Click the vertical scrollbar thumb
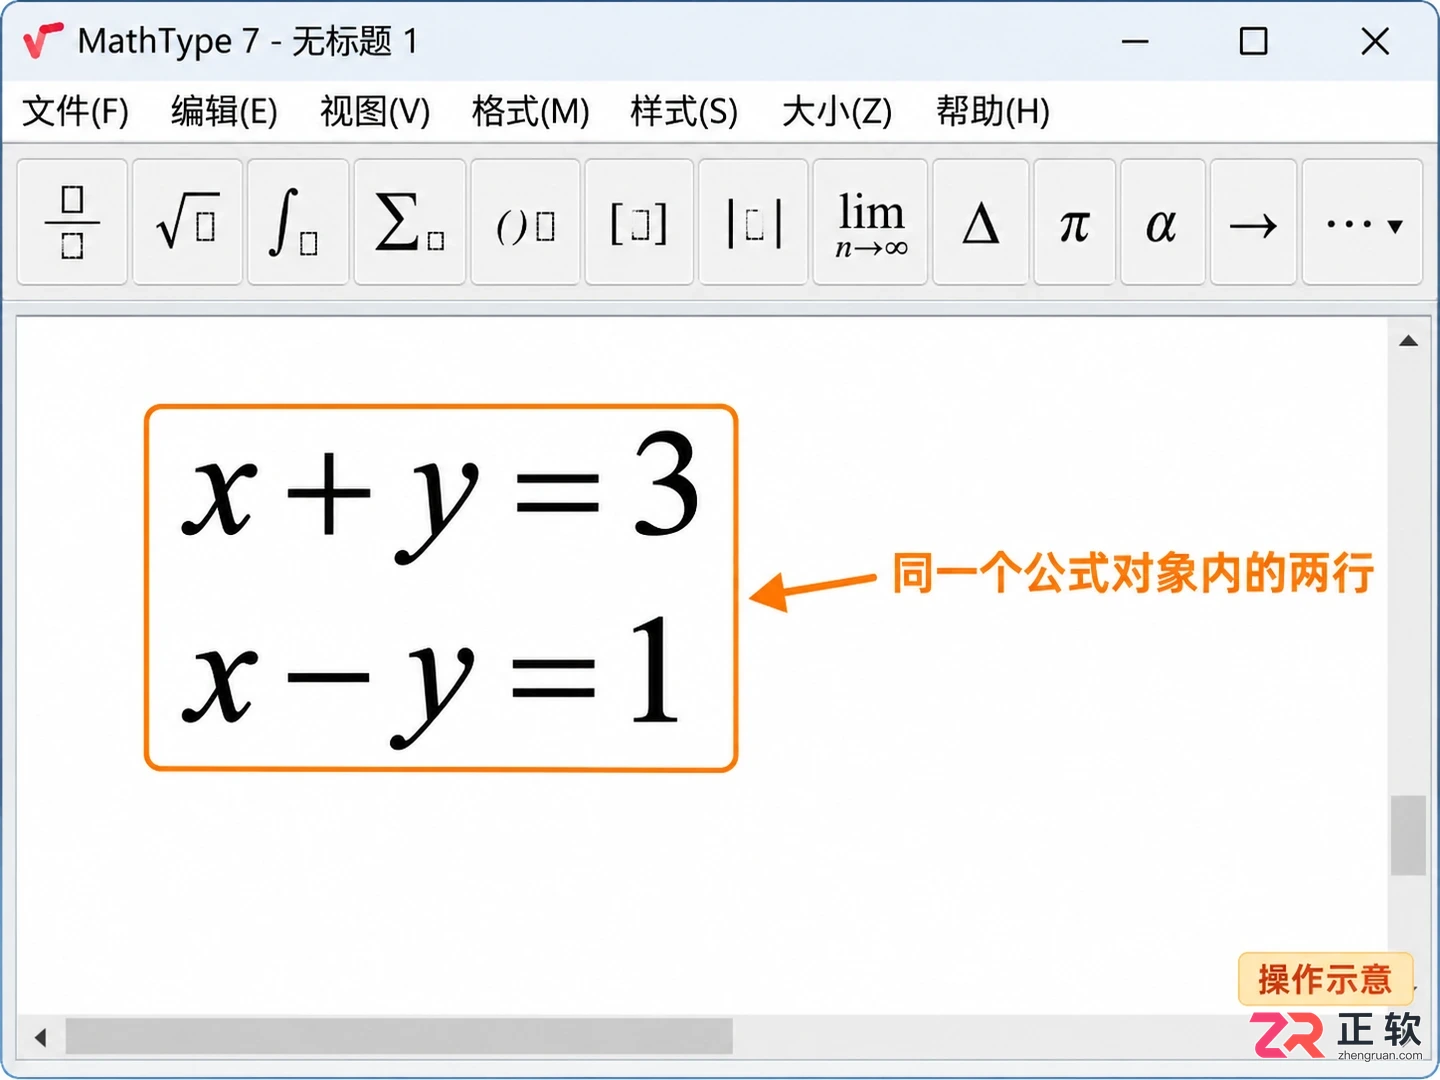Screen dimensions: 1440x1080 1408,835
